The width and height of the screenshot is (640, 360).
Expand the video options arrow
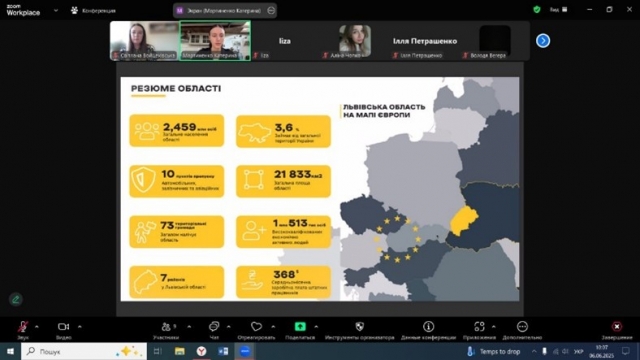point(80,327)
